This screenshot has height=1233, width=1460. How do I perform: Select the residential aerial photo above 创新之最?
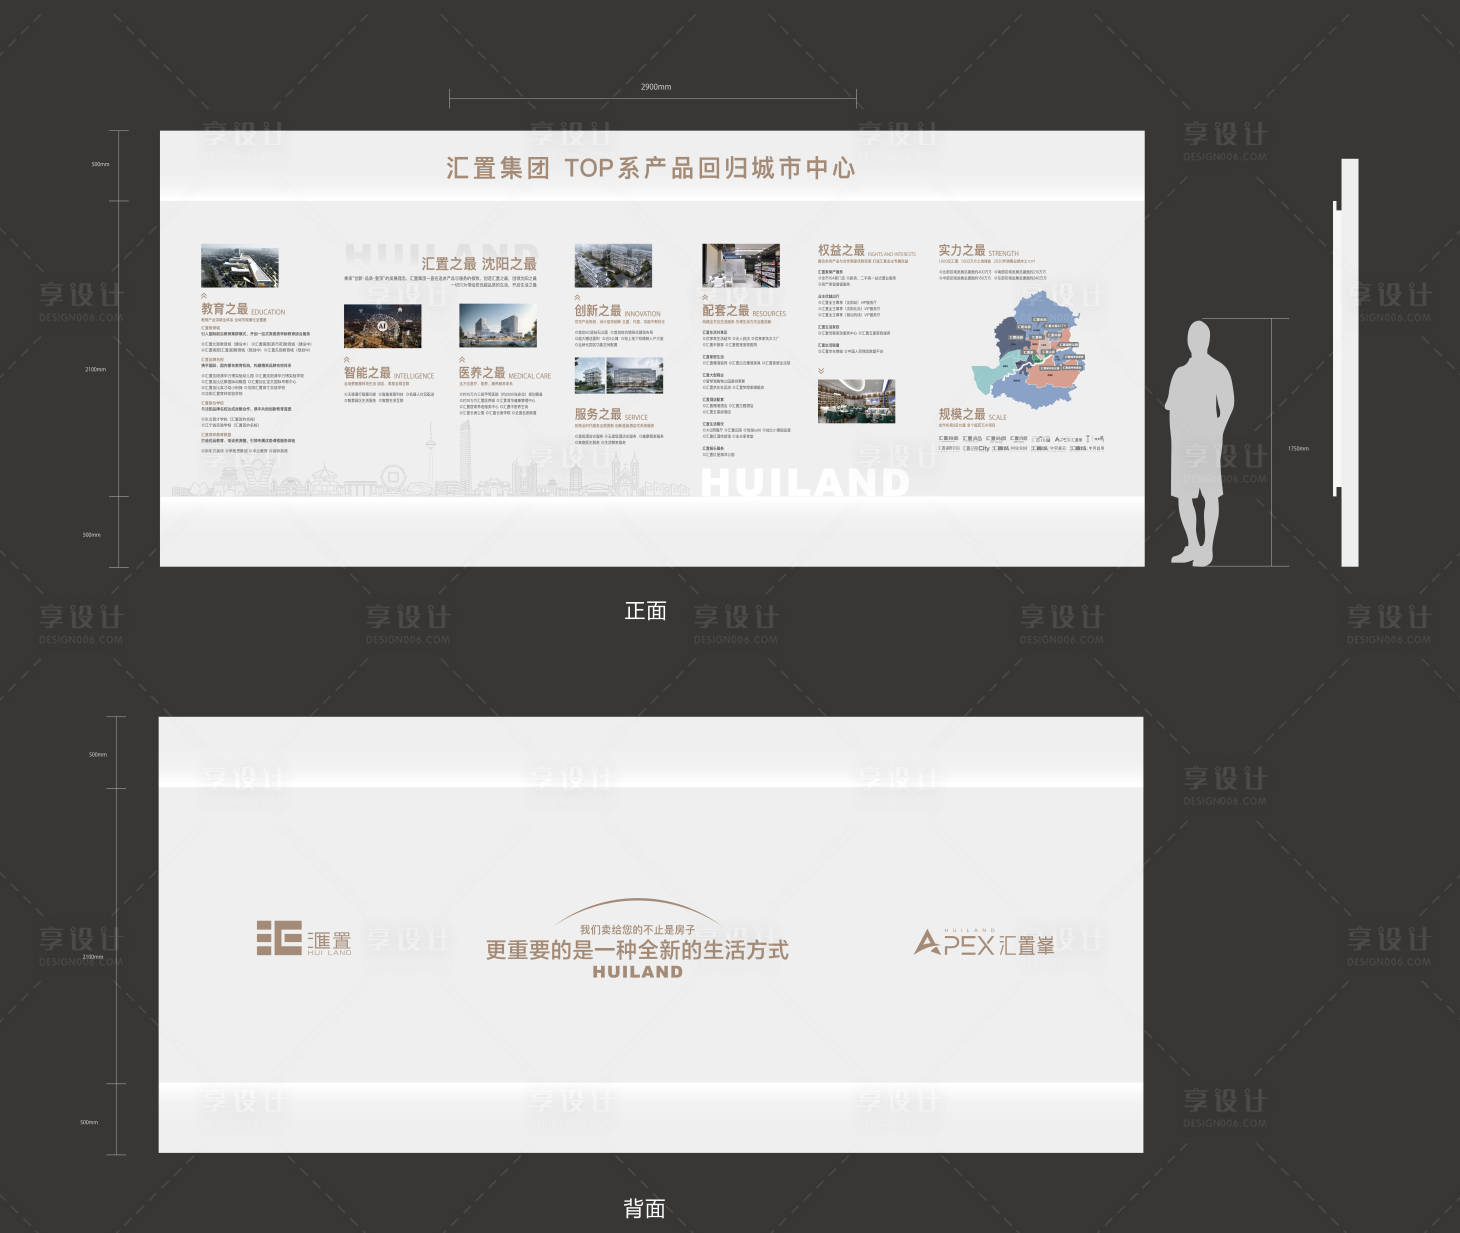613,266
